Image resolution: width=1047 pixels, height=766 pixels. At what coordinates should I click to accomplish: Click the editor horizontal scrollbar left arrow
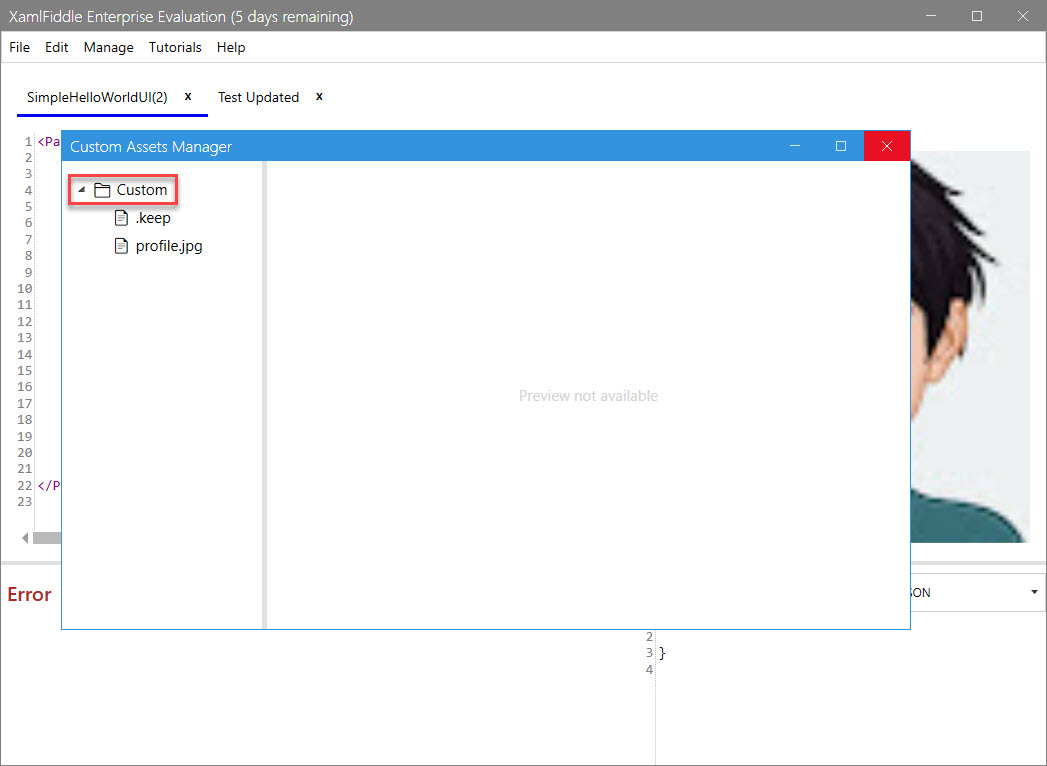pos(25,538)
